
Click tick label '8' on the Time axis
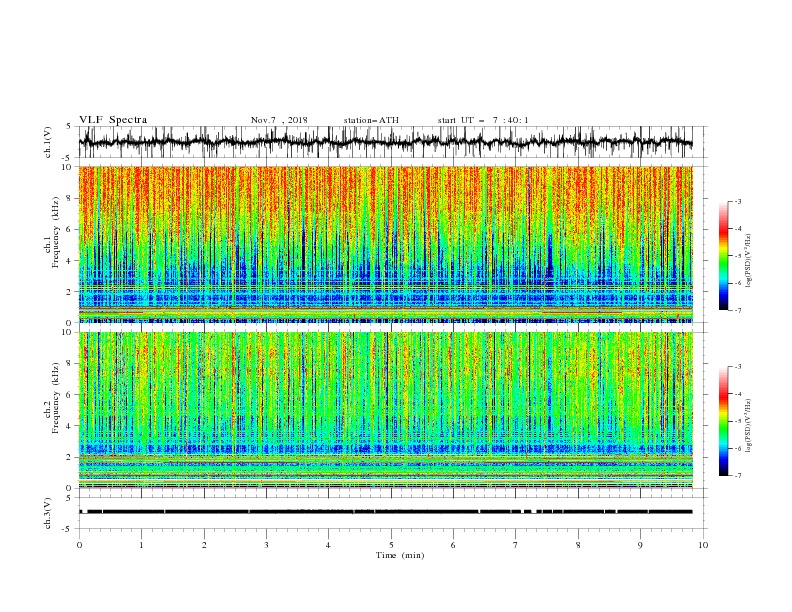coord(578,545)
